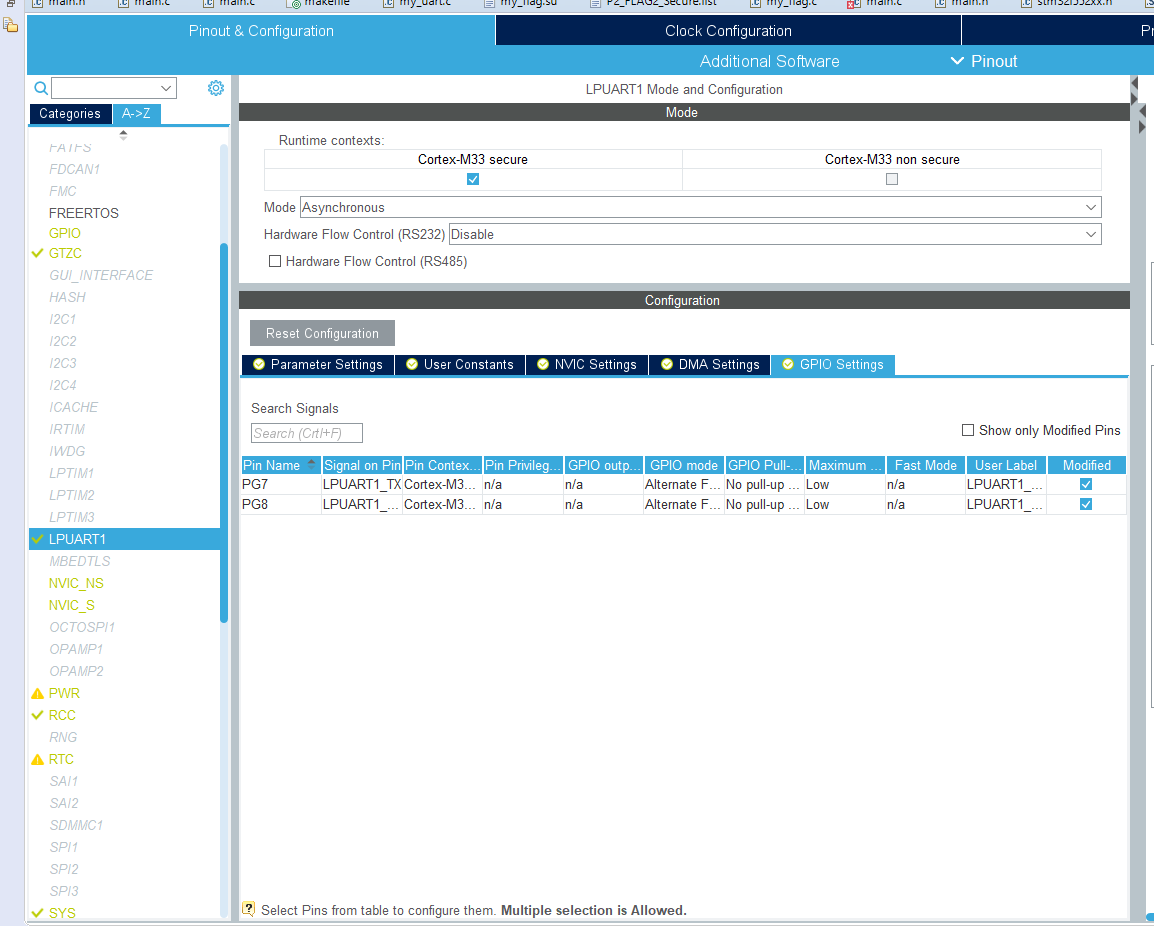Switch to the Clock Configuration tab
This screenshot has width=1154, height=926.
(727, 30)
